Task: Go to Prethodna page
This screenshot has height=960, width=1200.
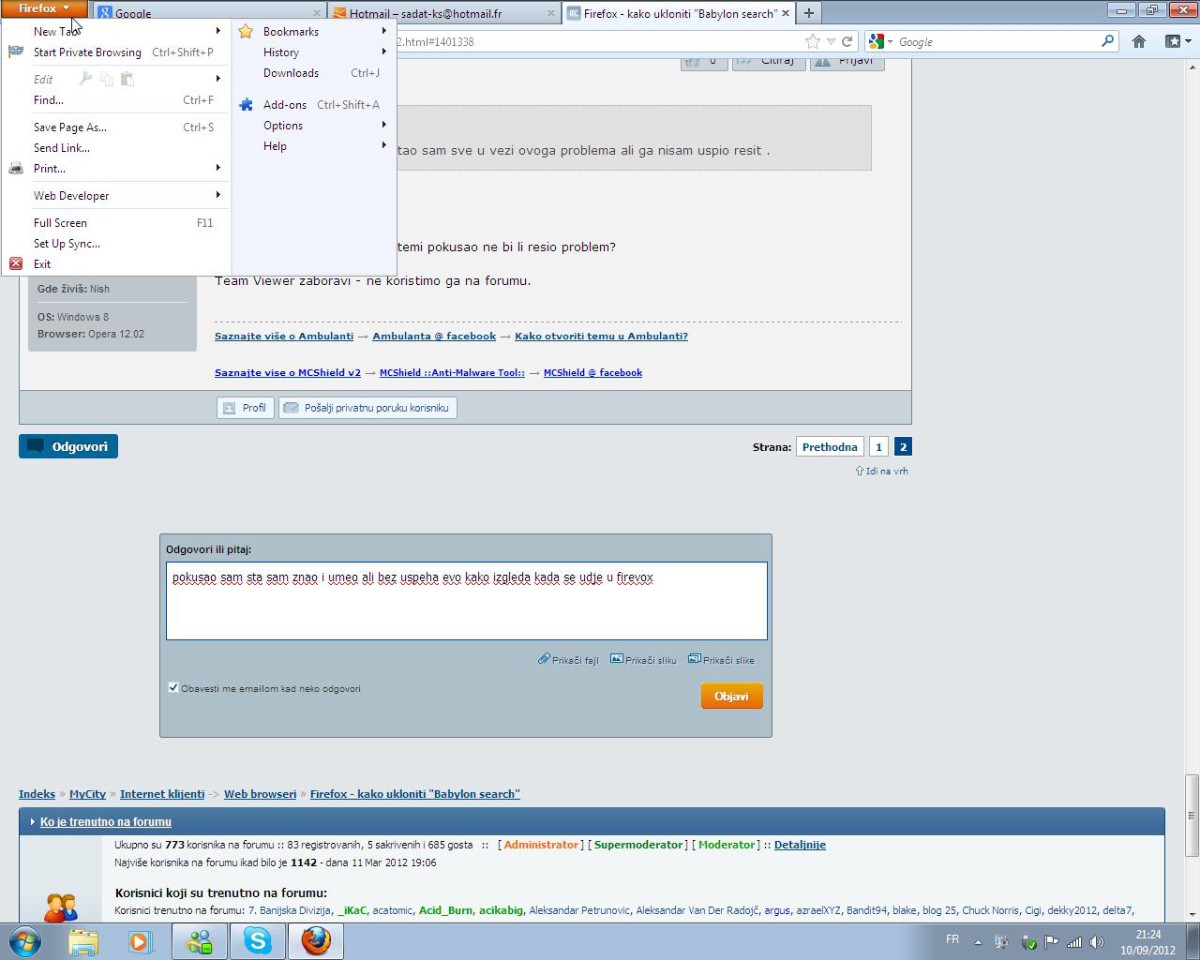Action: [830, 447]
